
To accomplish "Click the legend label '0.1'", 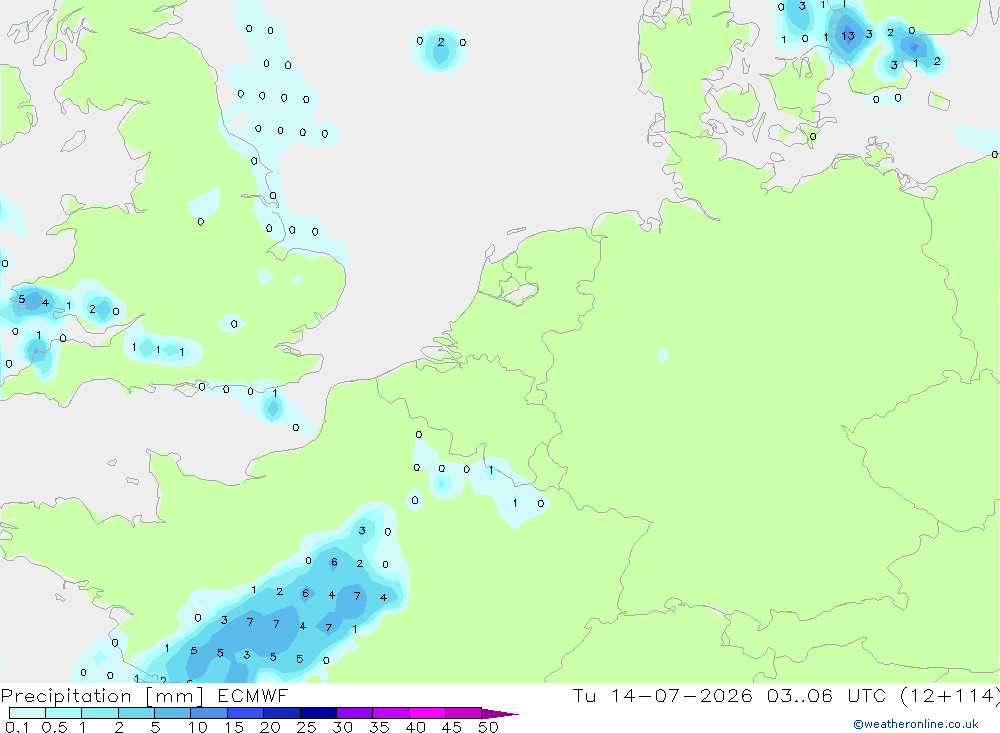I will point(17,727).
